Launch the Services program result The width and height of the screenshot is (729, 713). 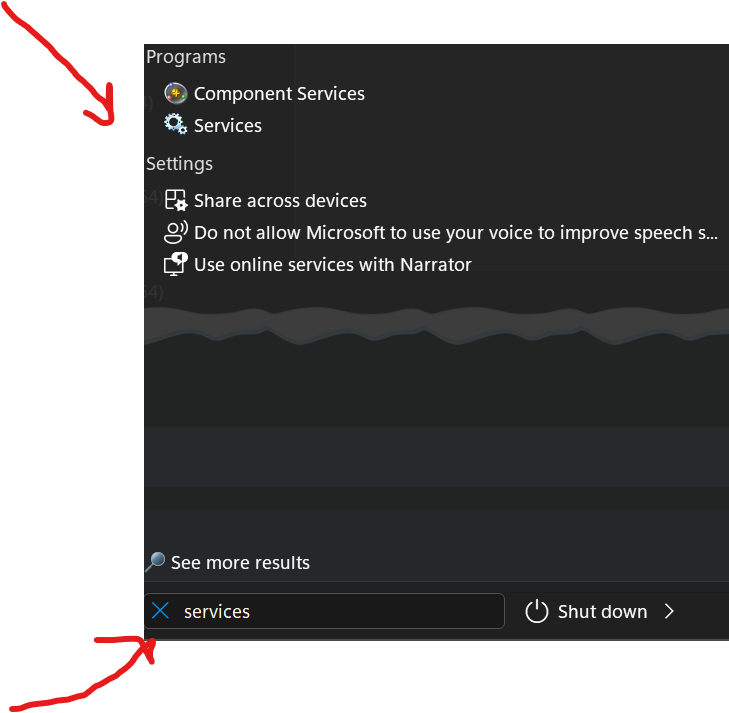228,126
